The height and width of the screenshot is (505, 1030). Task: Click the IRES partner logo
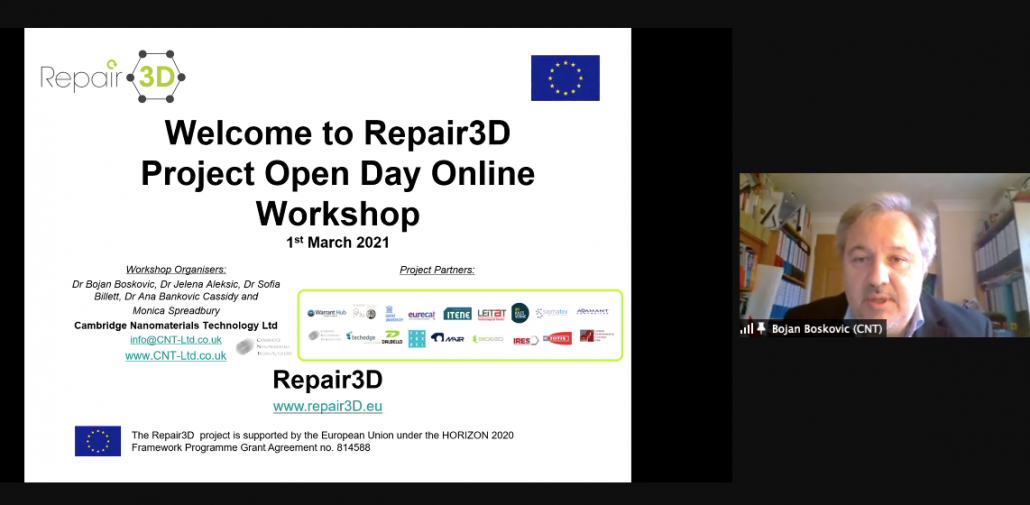pos(526,340)
